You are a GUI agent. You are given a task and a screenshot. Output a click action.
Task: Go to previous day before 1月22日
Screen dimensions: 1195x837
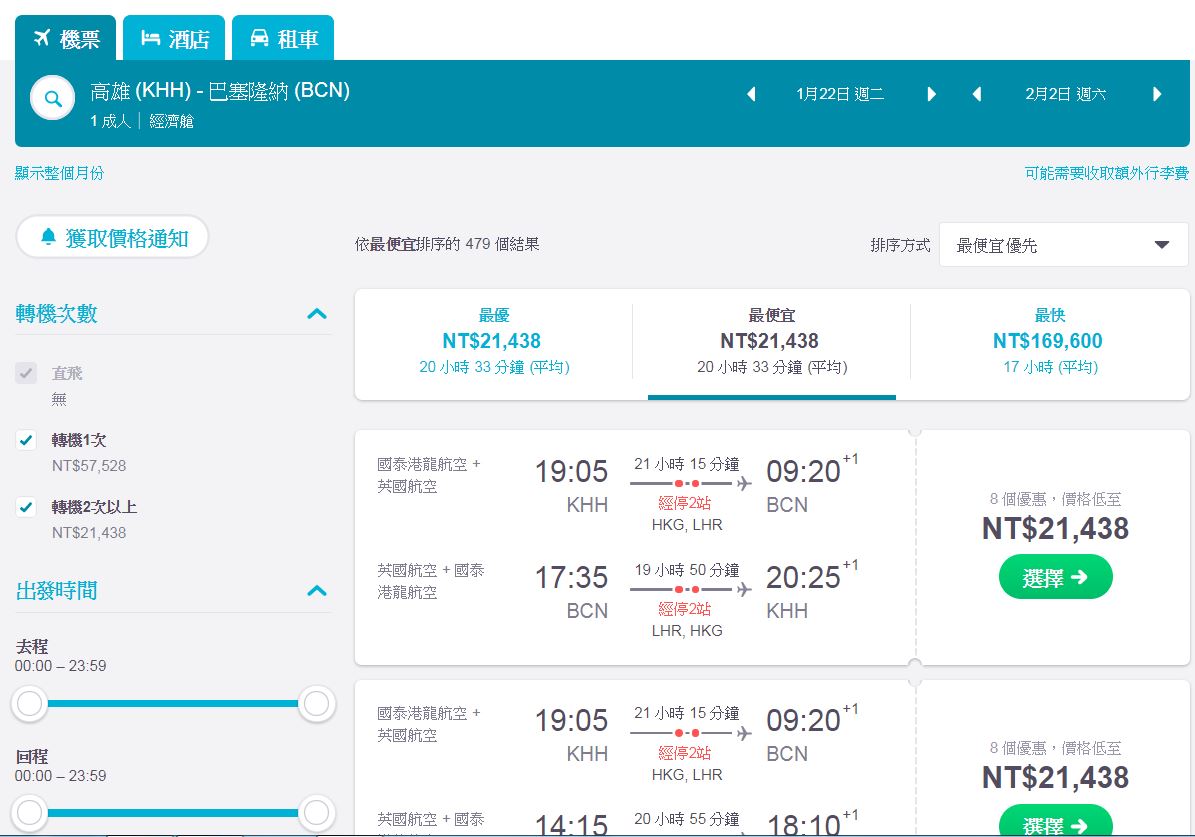coord(751,94)
